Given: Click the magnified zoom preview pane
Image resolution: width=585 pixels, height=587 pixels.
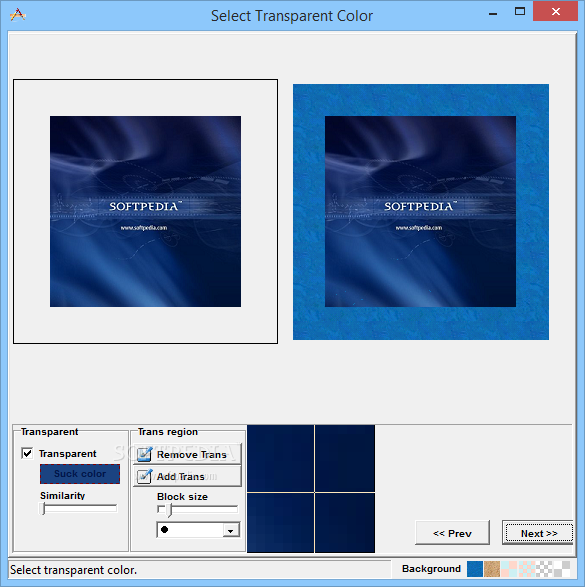Looking at the screenshot, I should [311, 489].
